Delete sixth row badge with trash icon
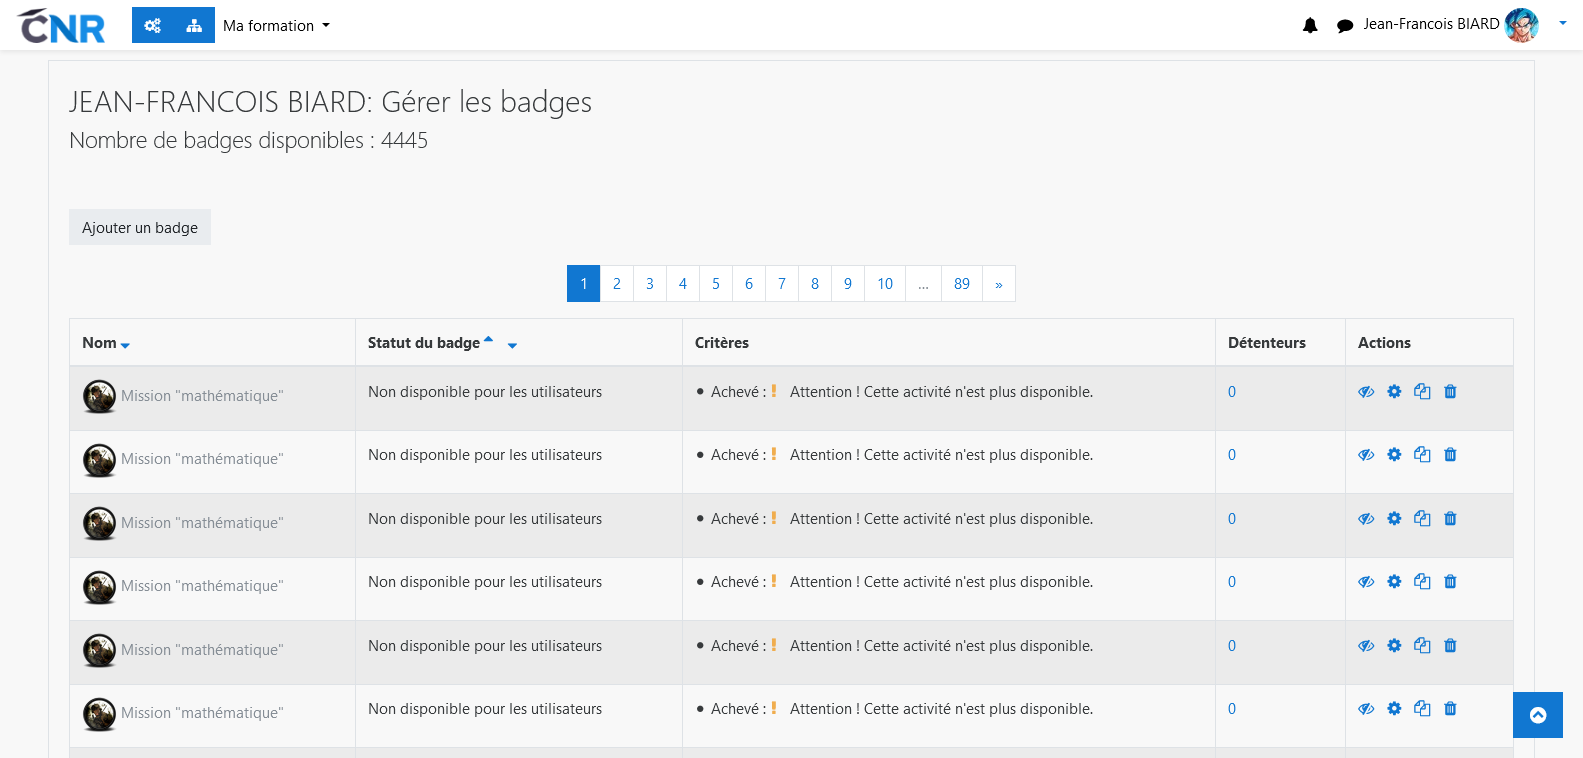The image size is (1583, 758). [x=1450, y=709]
